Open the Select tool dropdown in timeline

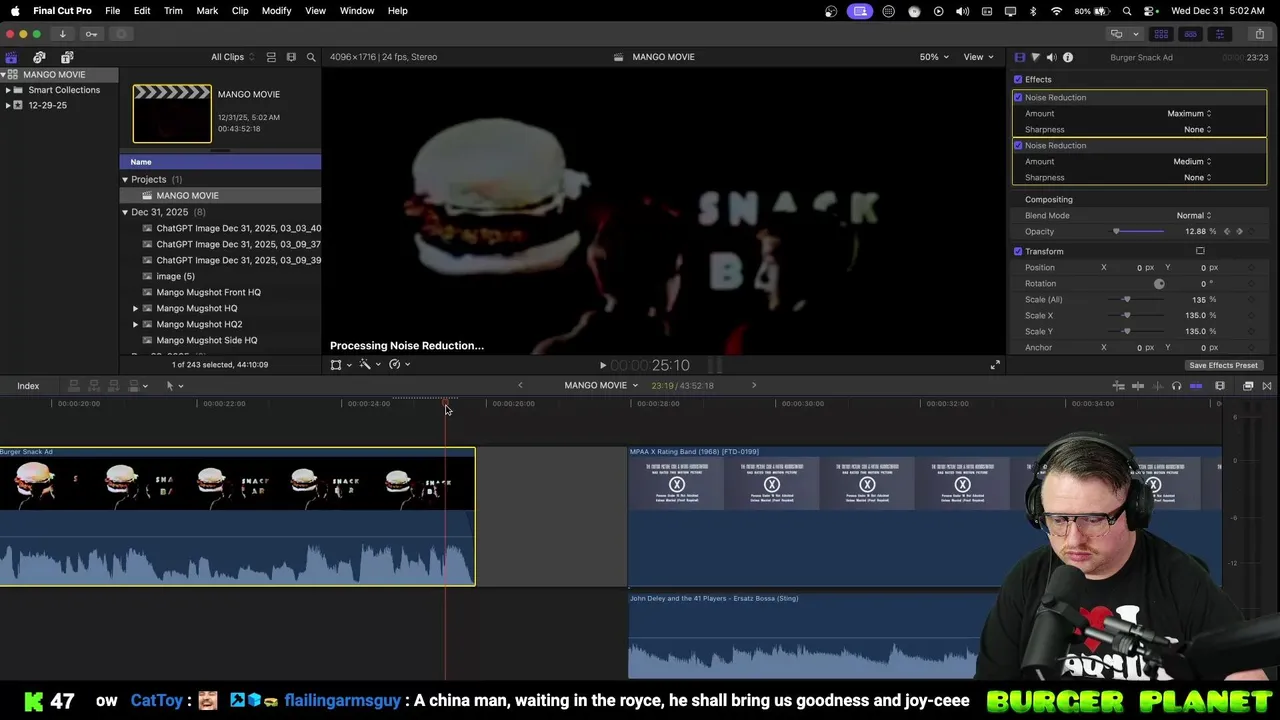tap(174, 386)
